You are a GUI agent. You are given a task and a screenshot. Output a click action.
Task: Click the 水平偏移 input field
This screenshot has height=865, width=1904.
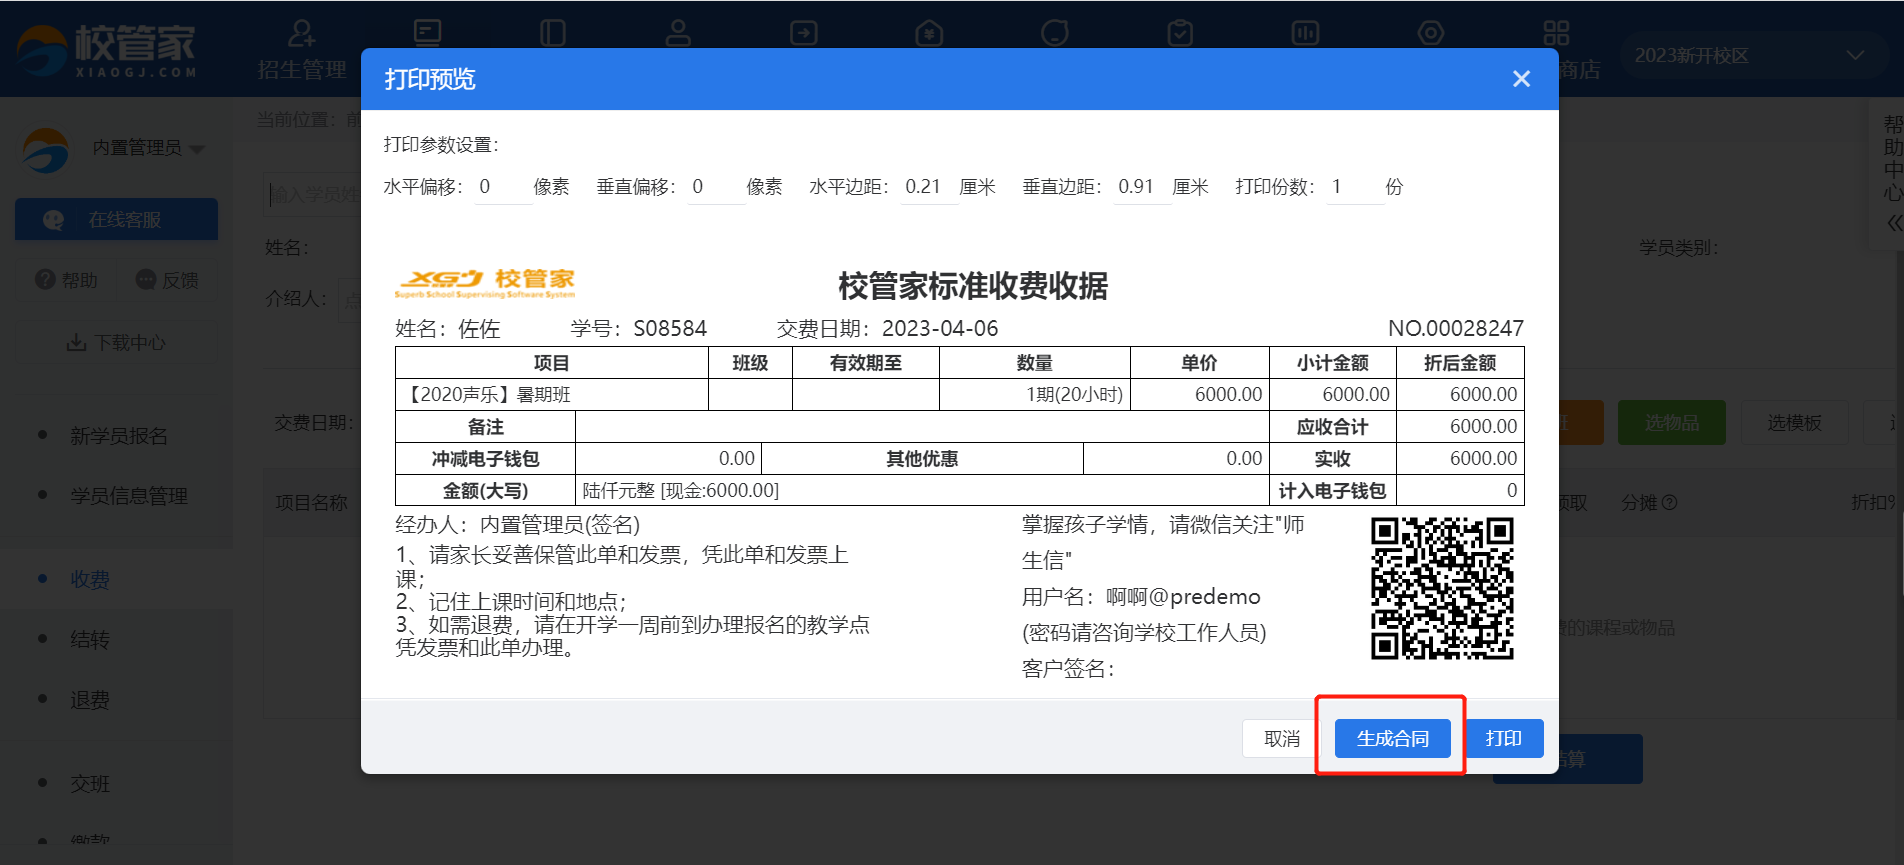point(502,187)
